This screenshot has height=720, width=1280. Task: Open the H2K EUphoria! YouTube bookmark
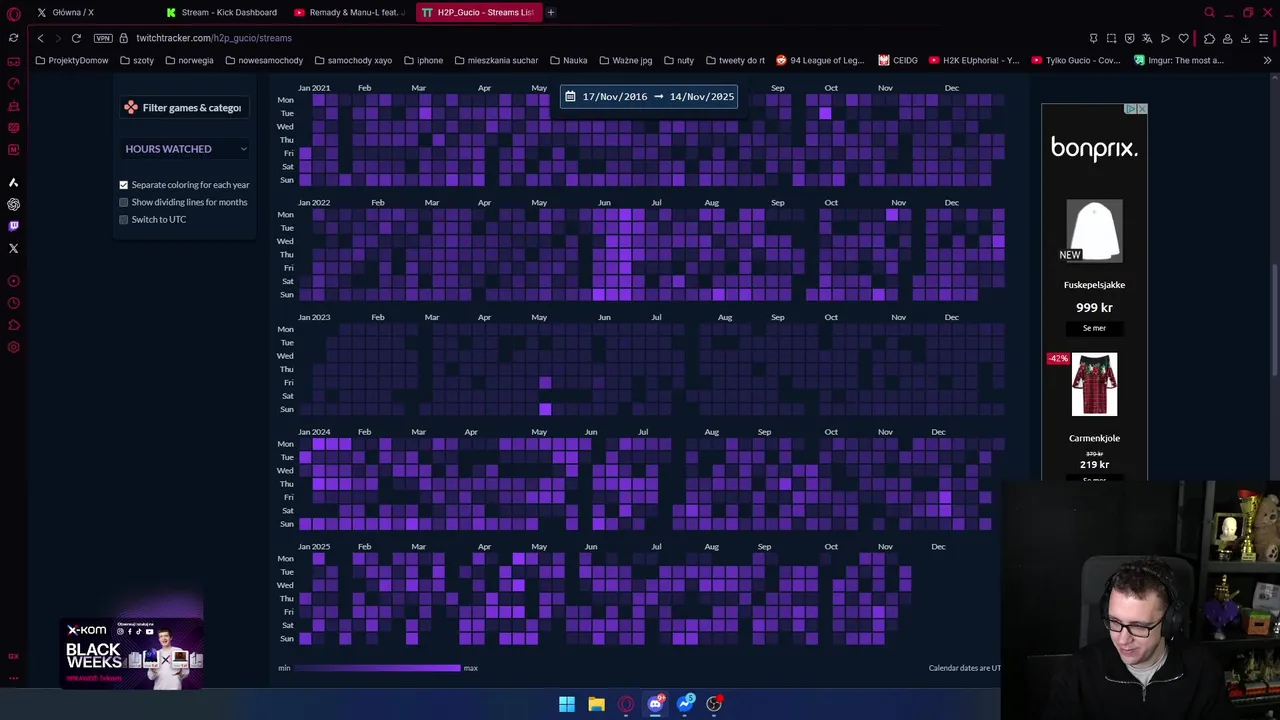point(974,60)
